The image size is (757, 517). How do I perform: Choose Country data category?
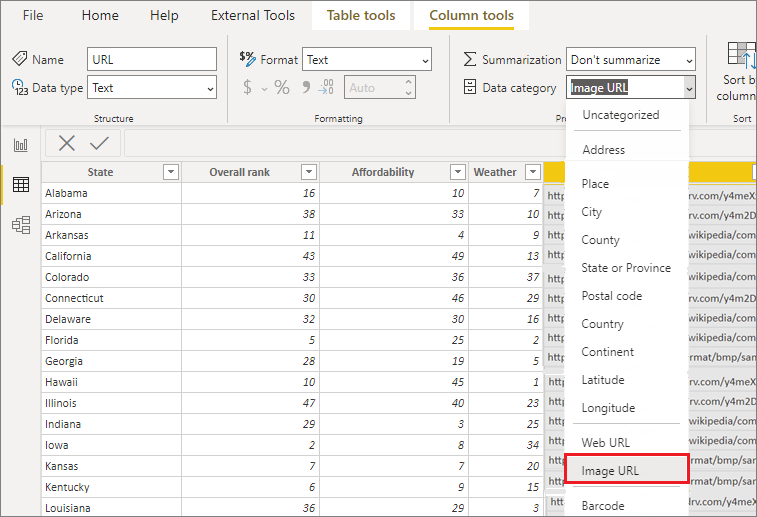(602, 324)
